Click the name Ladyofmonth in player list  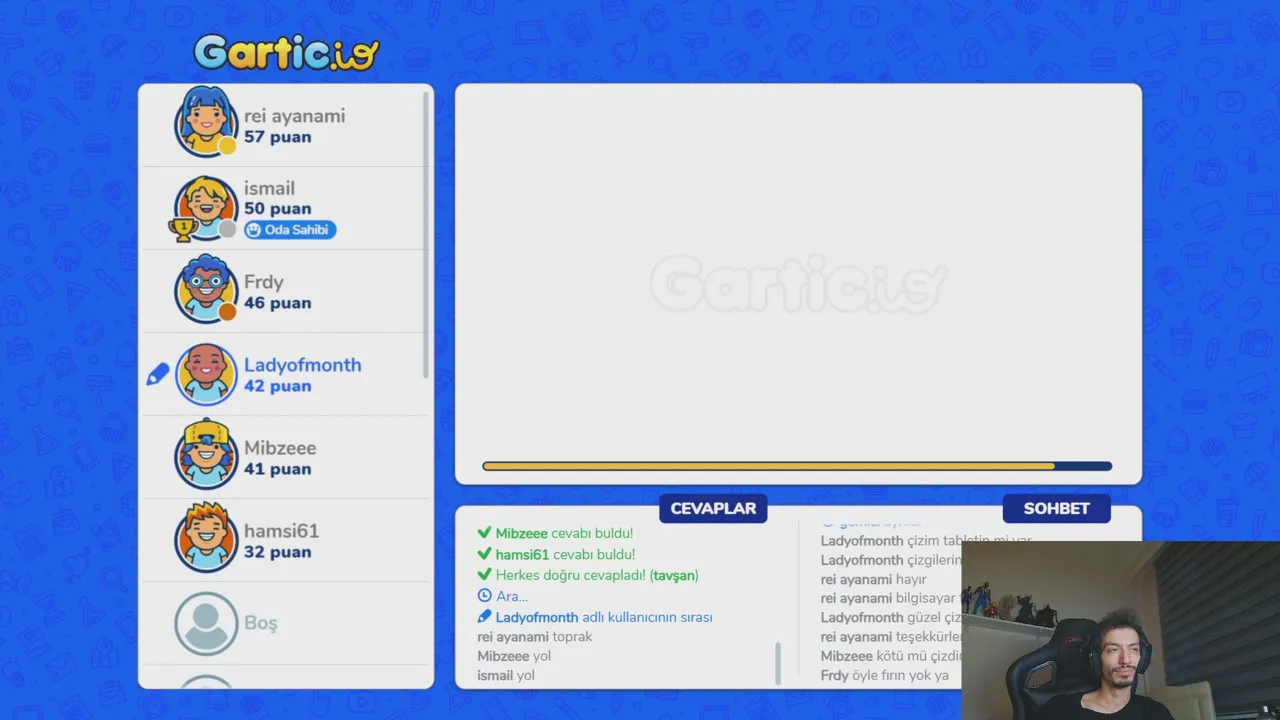303,365
